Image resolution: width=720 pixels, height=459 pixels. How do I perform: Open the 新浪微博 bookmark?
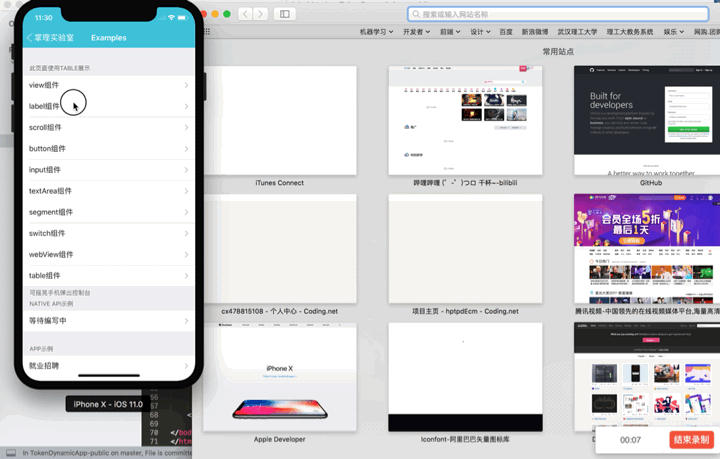(535, 32)
